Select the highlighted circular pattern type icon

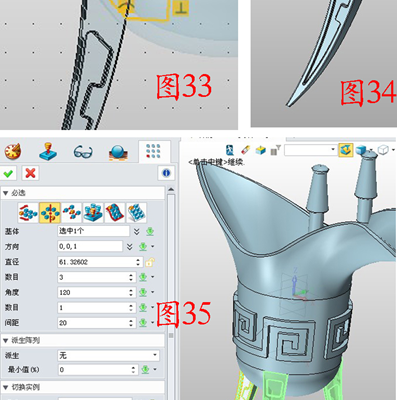[50, 212]
